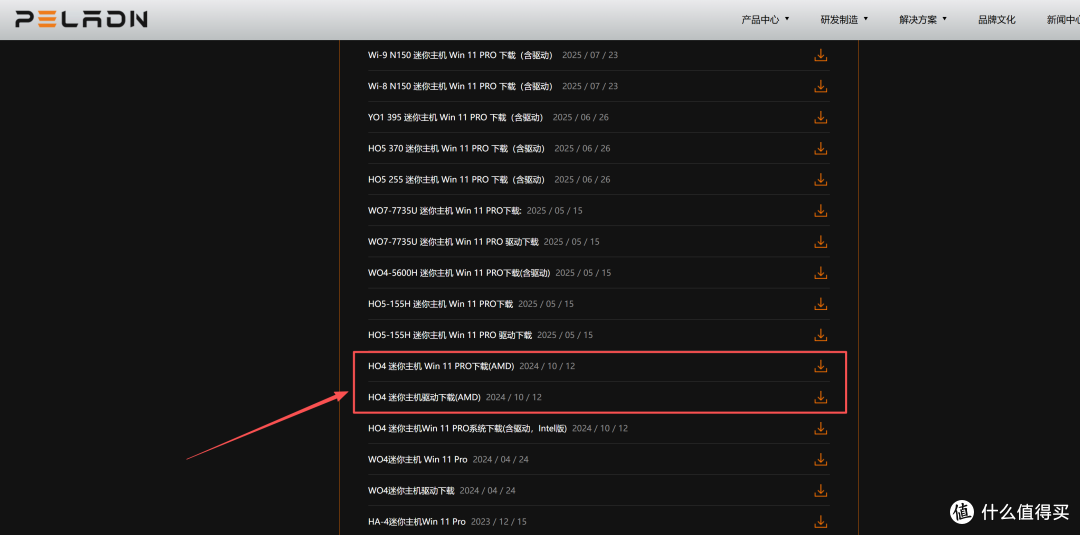Open WO4迷你主机驱动下载 link

coord(411,490)
